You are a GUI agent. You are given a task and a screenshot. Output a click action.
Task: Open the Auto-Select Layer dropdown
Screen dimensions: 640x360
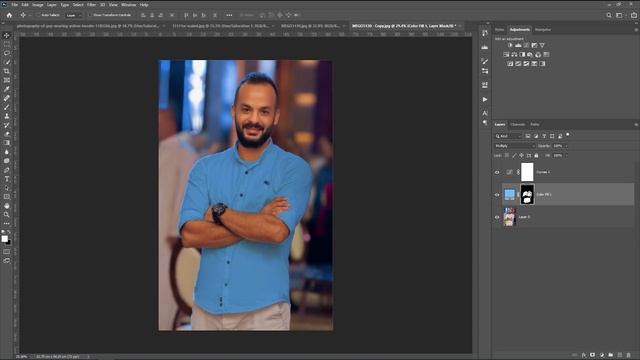coord(73,15)
